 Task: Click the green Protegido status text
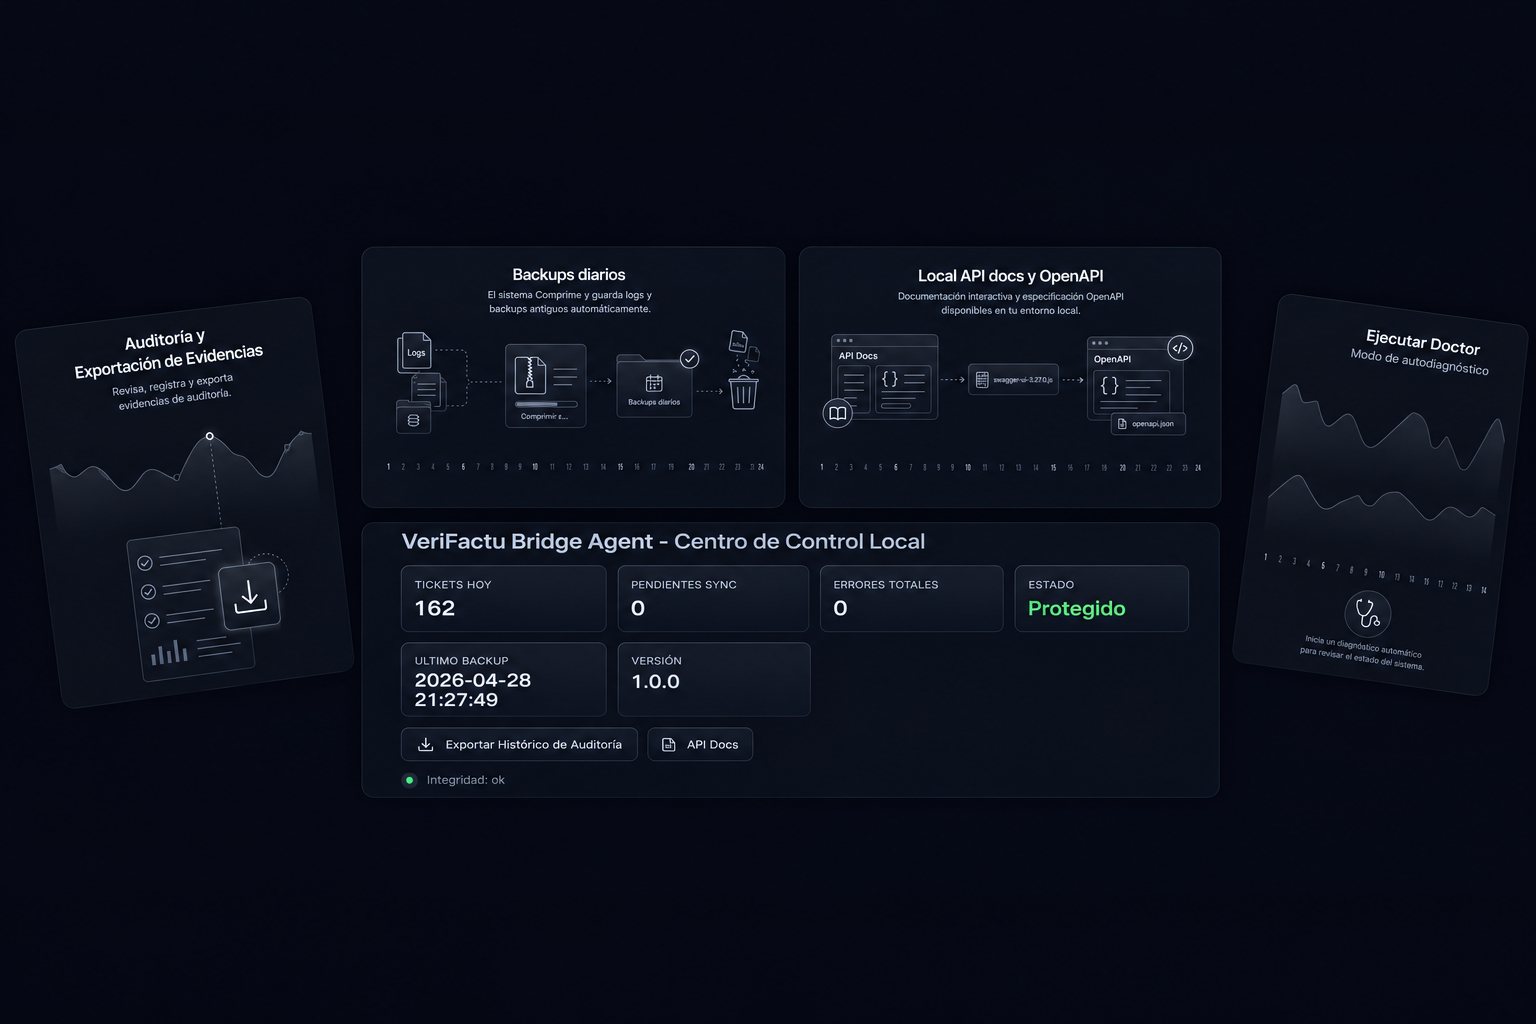(1076, 608)
